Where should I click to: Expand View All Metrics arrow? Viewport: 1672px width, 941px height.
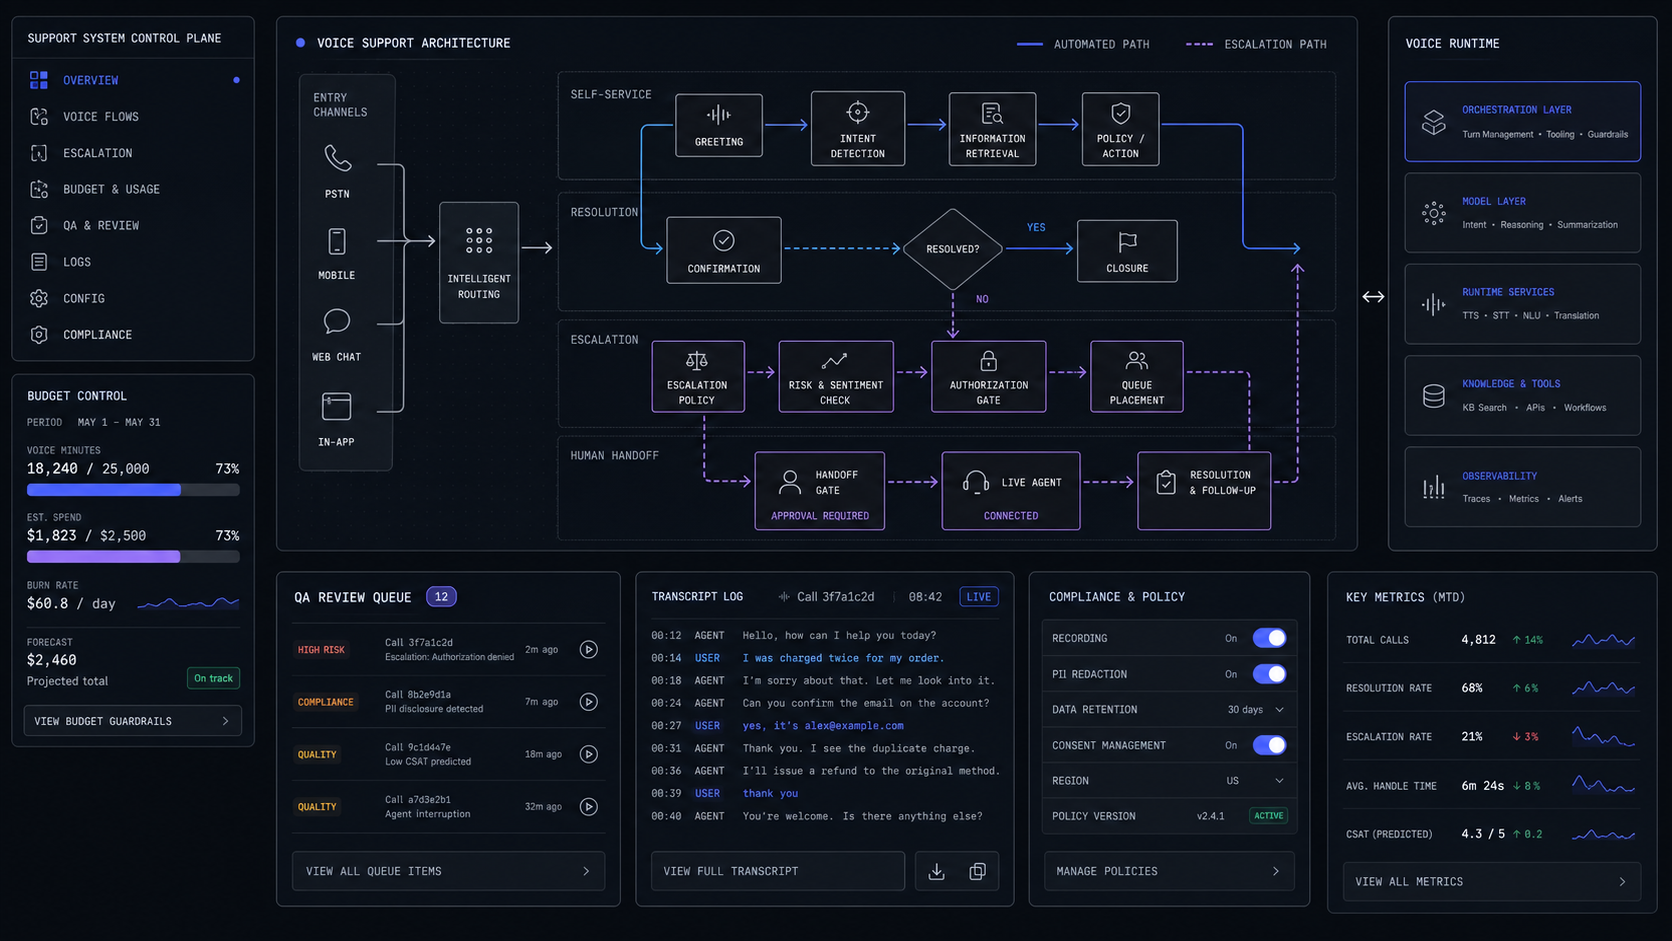[1622, 882]
